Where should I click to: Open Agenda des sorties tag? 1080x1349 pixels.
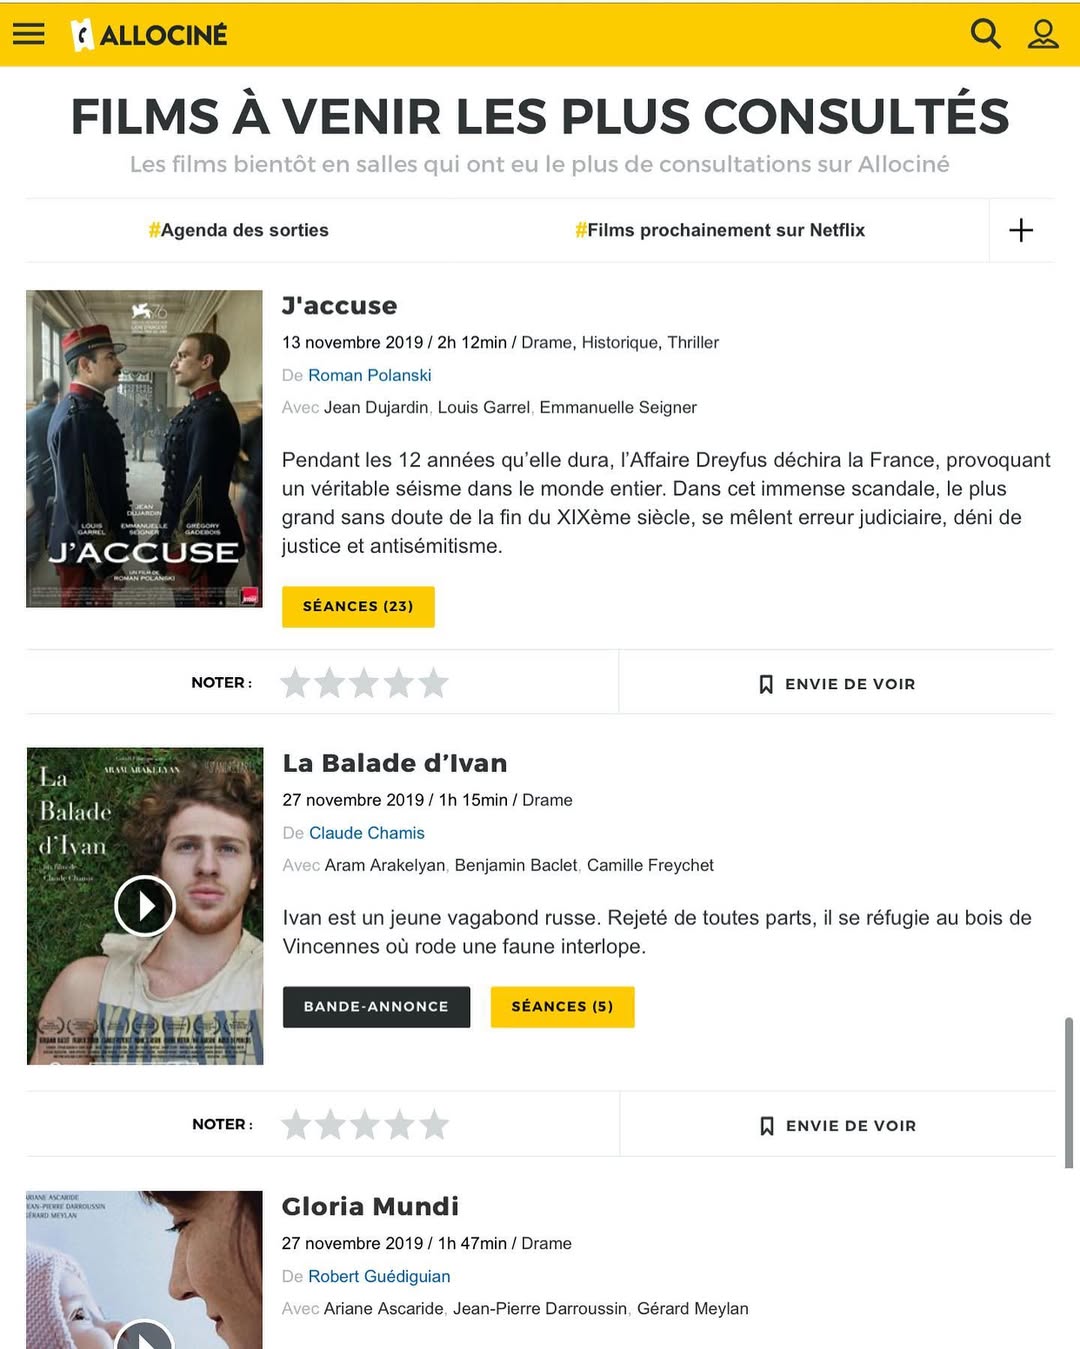pos(238,230)
